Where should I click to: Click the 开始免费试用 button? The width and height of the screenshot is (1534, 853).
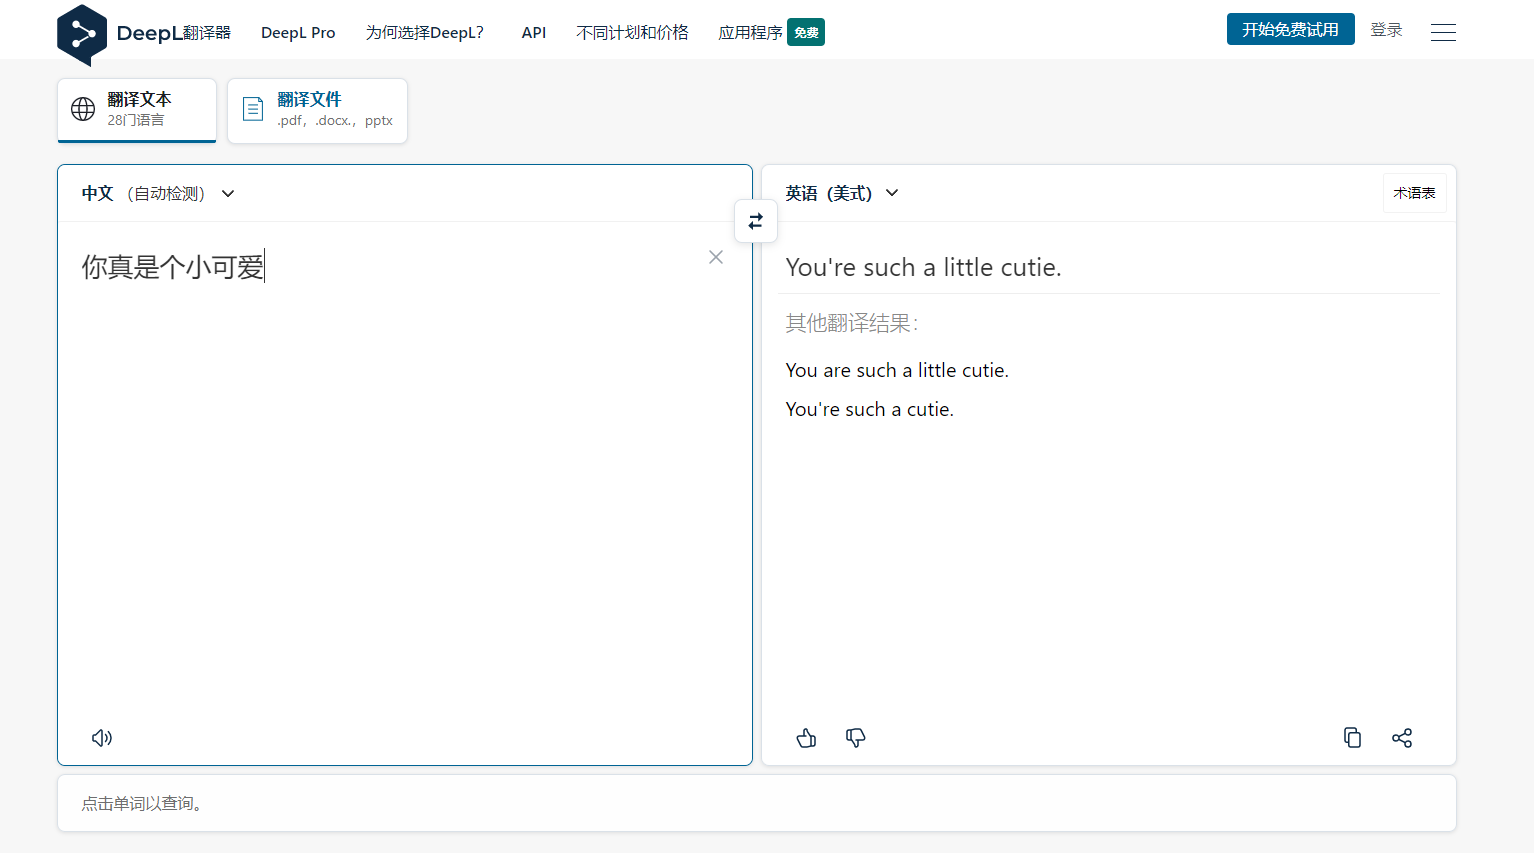point(1290,30)
